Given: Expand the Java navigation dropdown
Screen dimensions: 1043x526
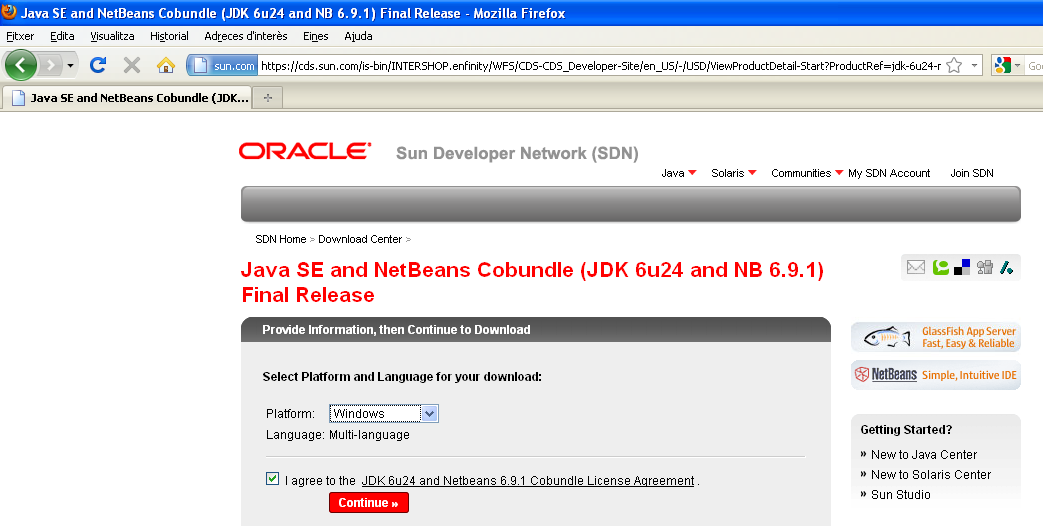Looking at the screenshot, I should [678, 173].
